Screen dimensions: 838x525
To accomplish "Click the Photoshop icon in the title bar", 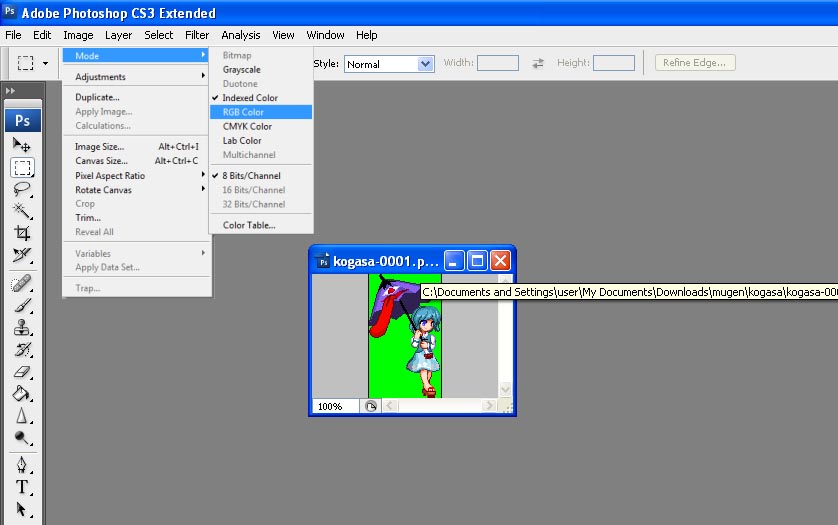I will click(x=10, y=12).
